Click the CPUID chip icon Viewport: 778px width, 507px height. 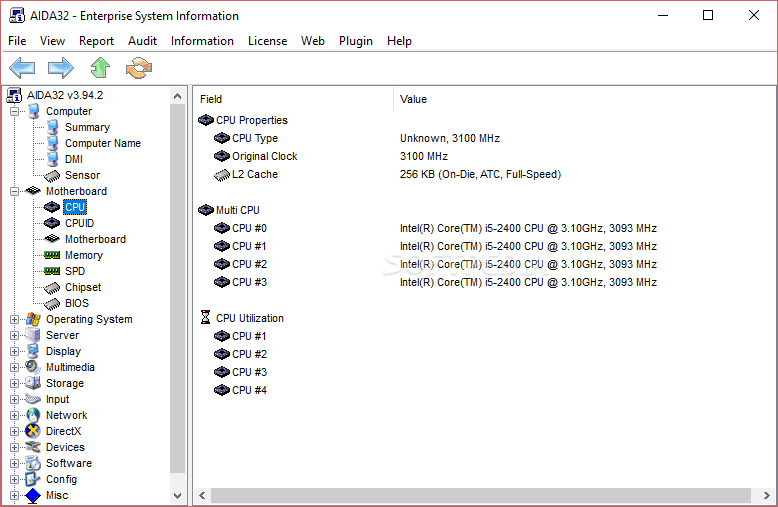[x=52, y=223]
